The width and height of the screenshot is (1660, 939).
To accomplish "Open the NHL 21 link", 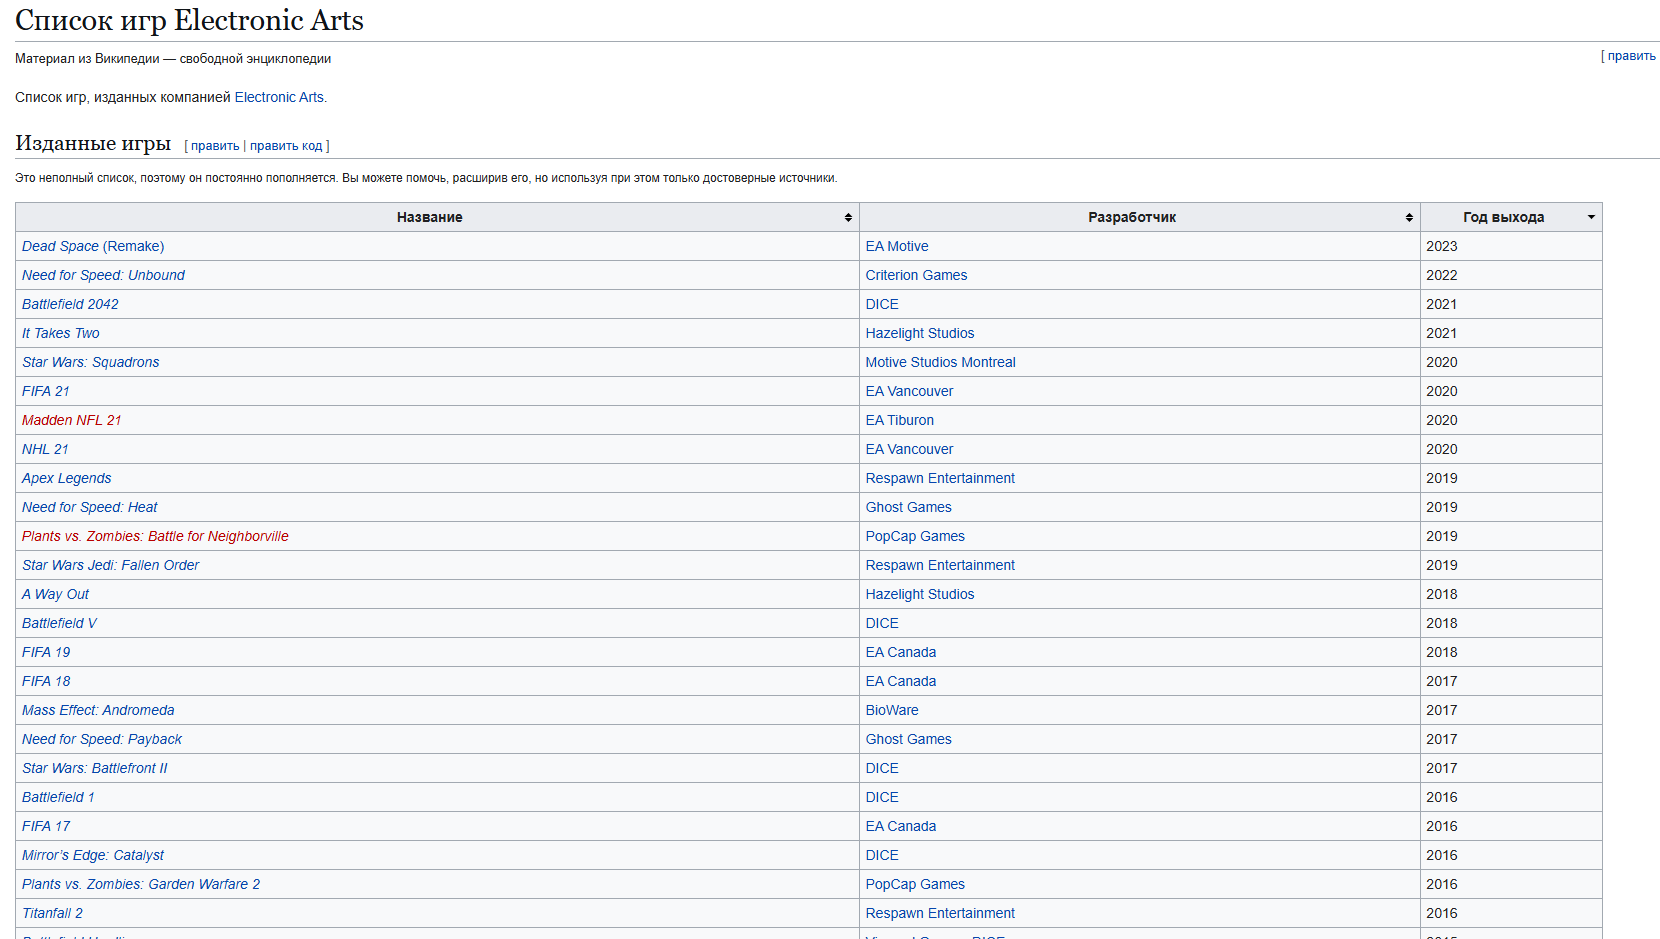I will [x=45, y=449].
